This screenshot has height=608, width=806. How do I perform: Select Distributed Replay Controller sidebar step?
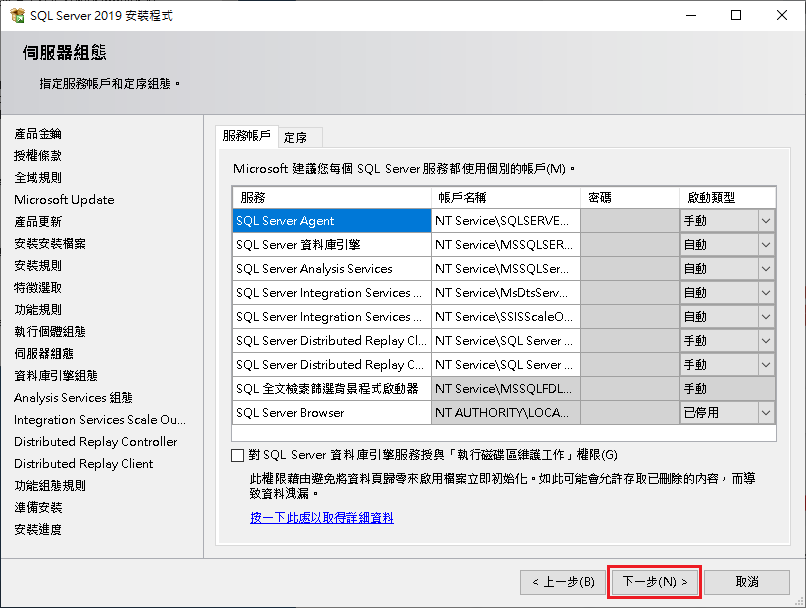(96, 442)
